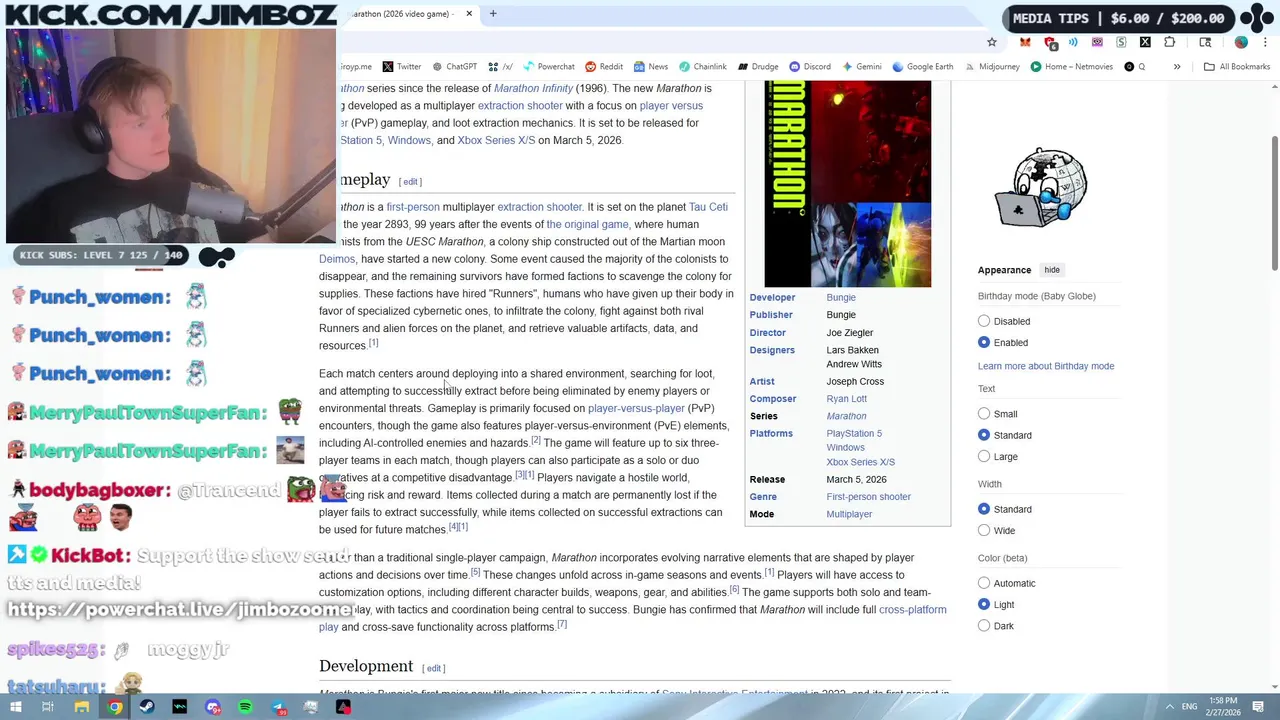Open the Midjourney bookmark
Image resolution: width=1280 pixels, height=720 pixels.
click(x=992, y=67)
